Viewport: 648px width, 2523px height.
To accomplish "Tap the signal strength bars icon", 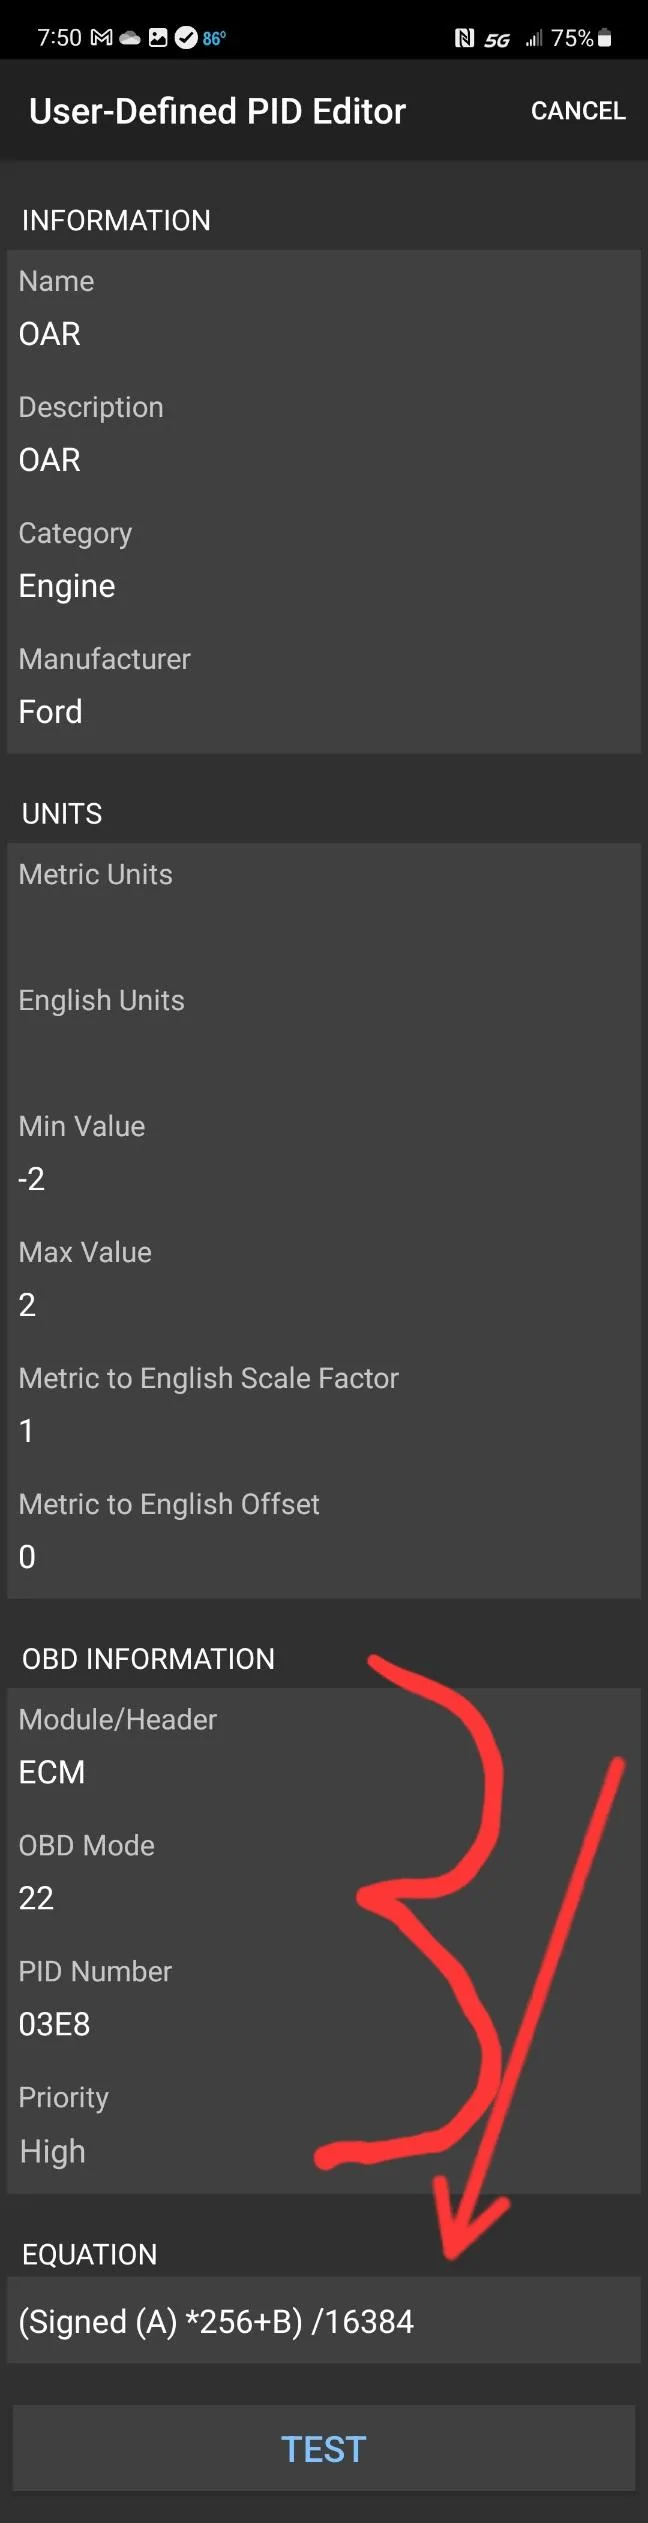I will tap(534, 38).
